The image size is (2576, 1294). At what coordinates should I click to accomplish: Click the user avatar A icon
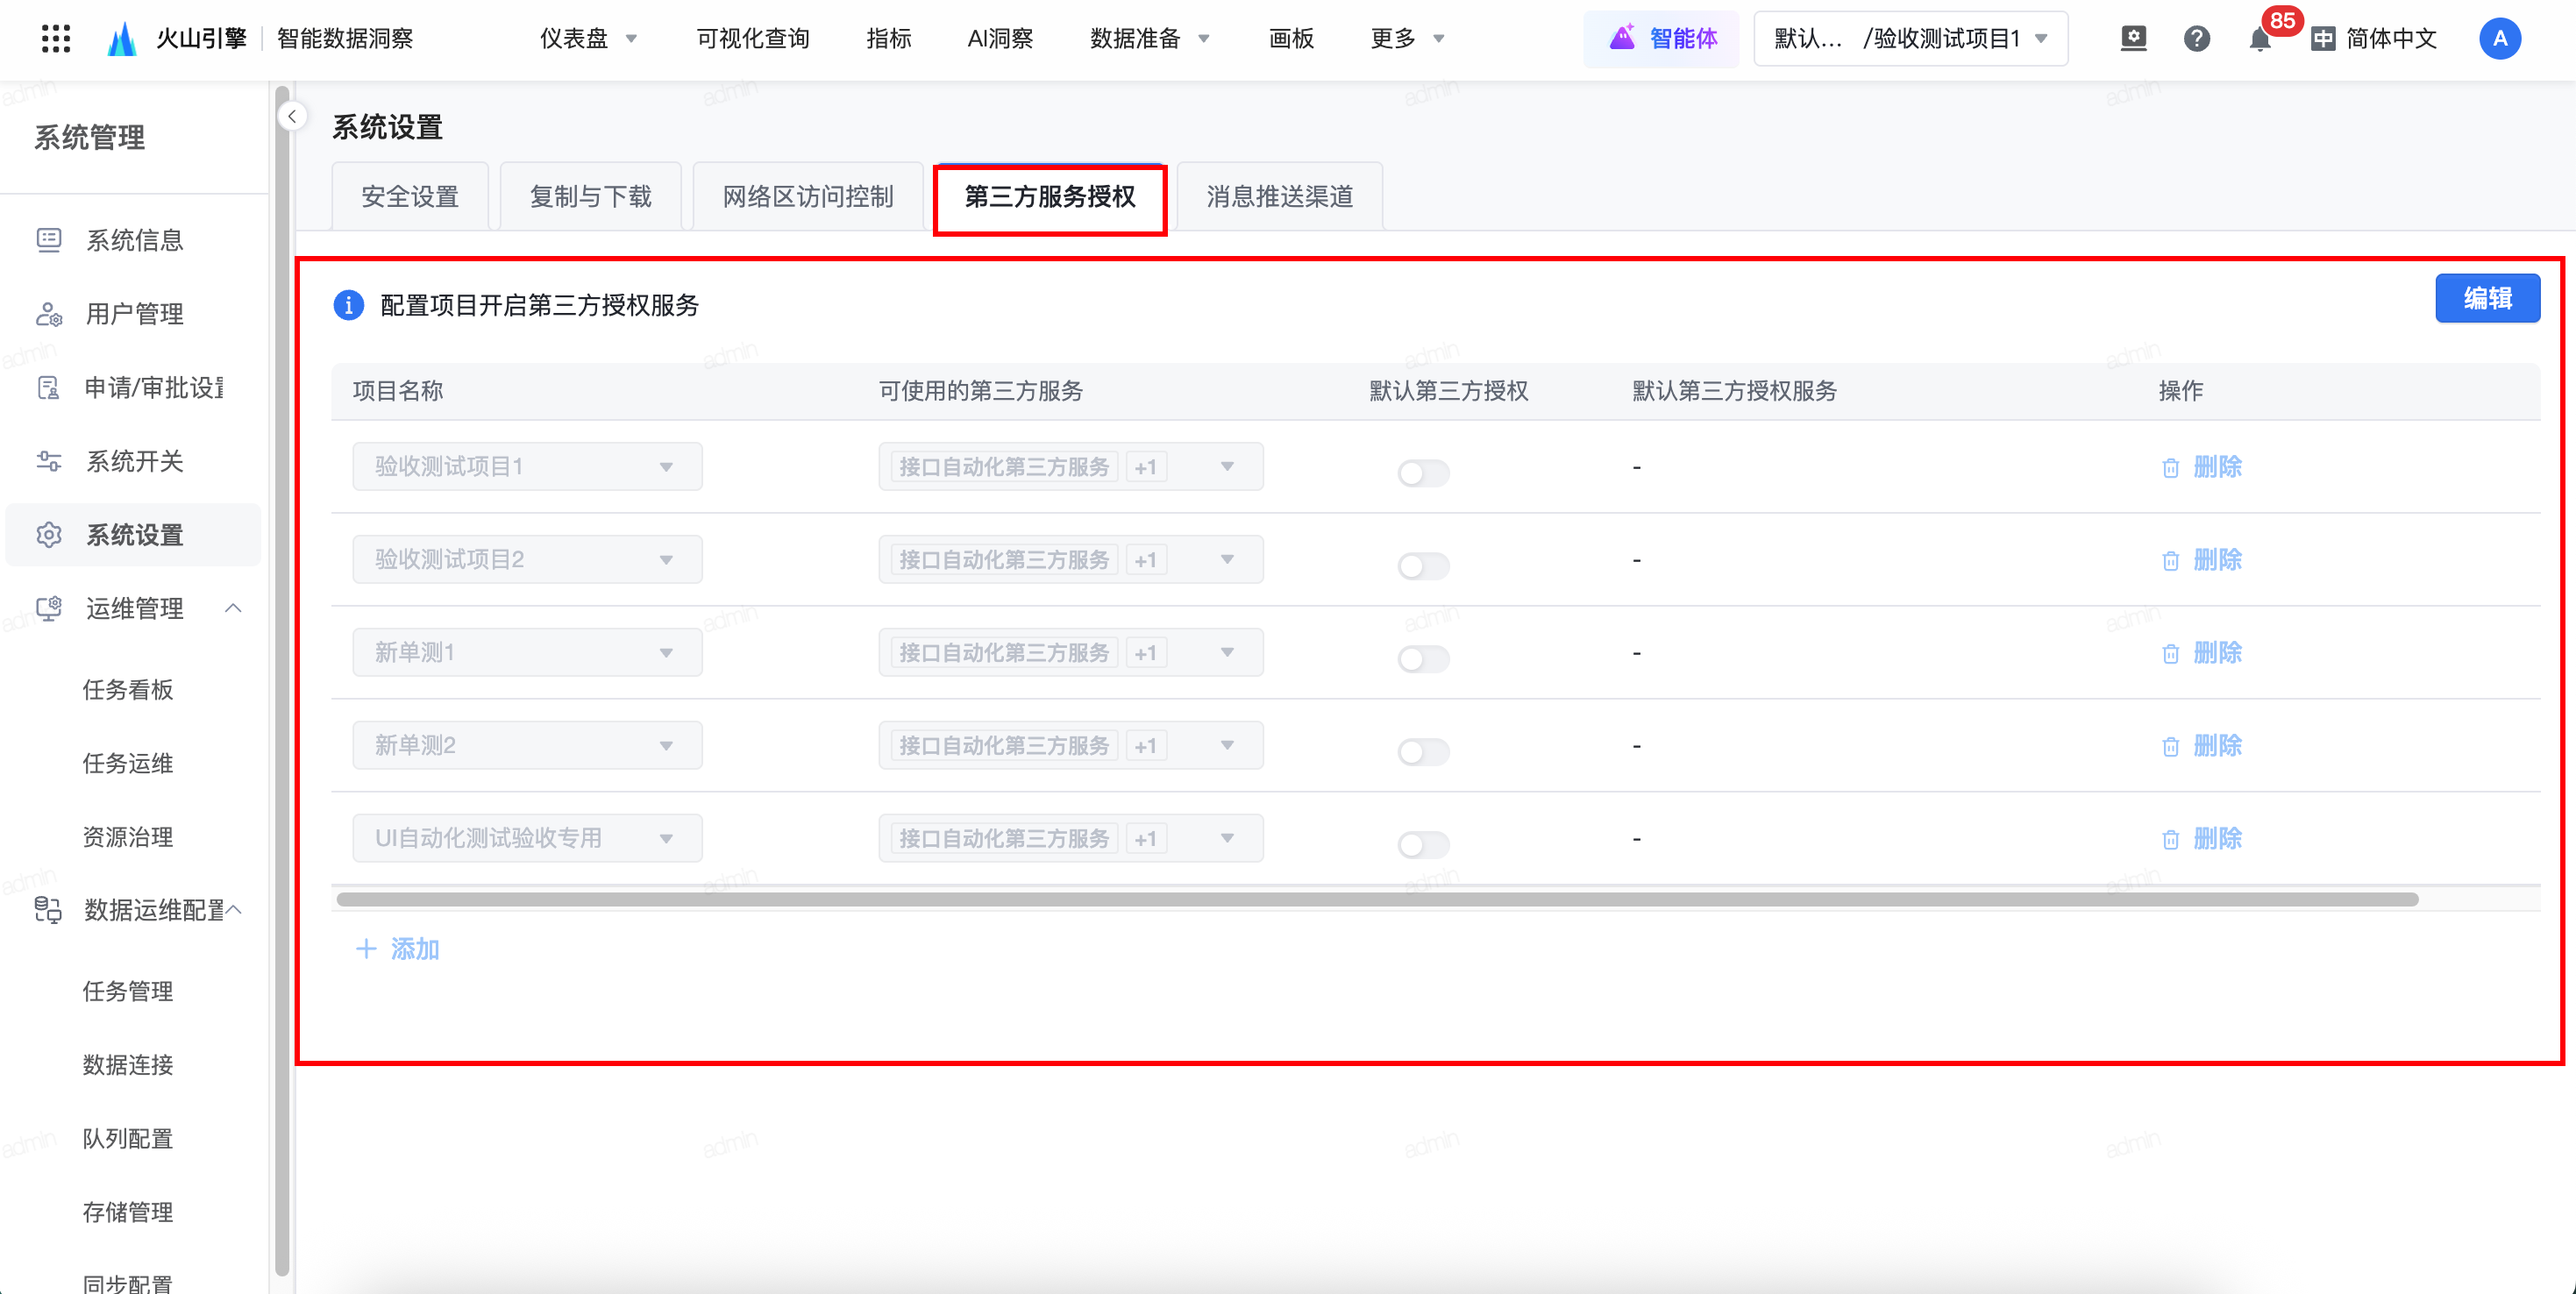tap(2499, 39)
